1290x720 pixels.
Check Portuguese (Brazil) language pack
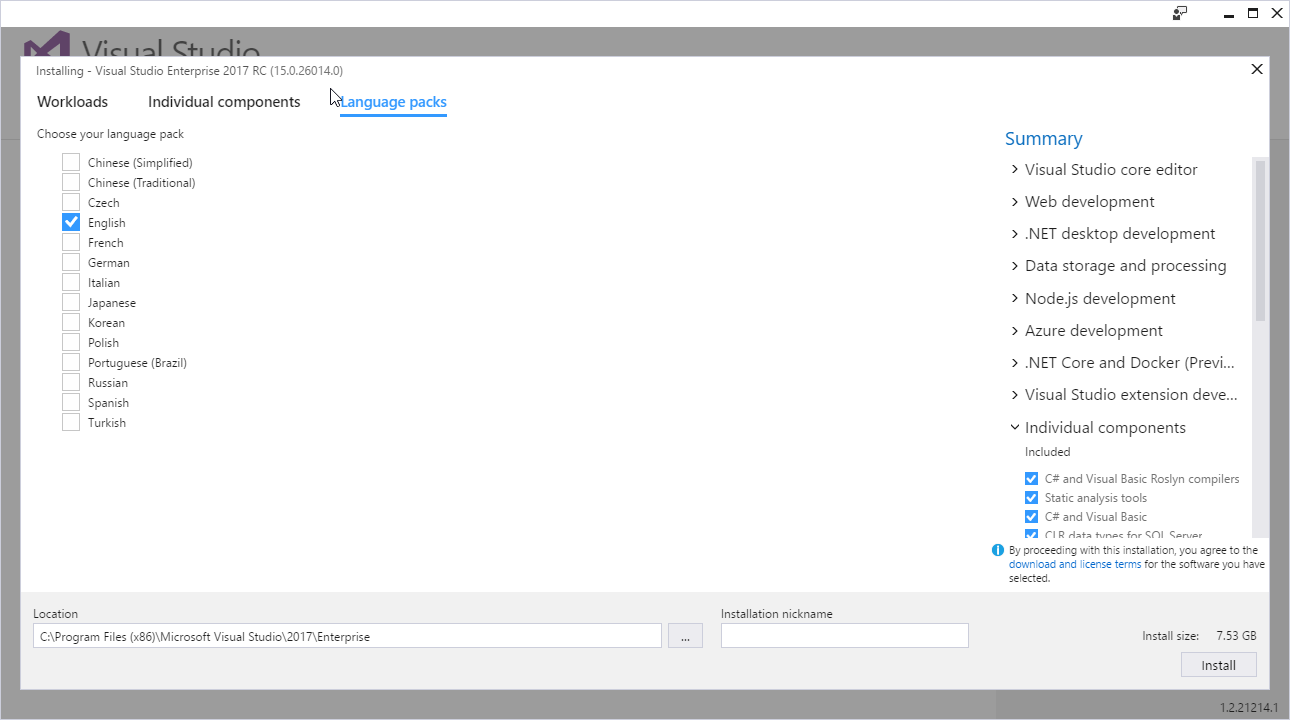click(x=71, y=362)
